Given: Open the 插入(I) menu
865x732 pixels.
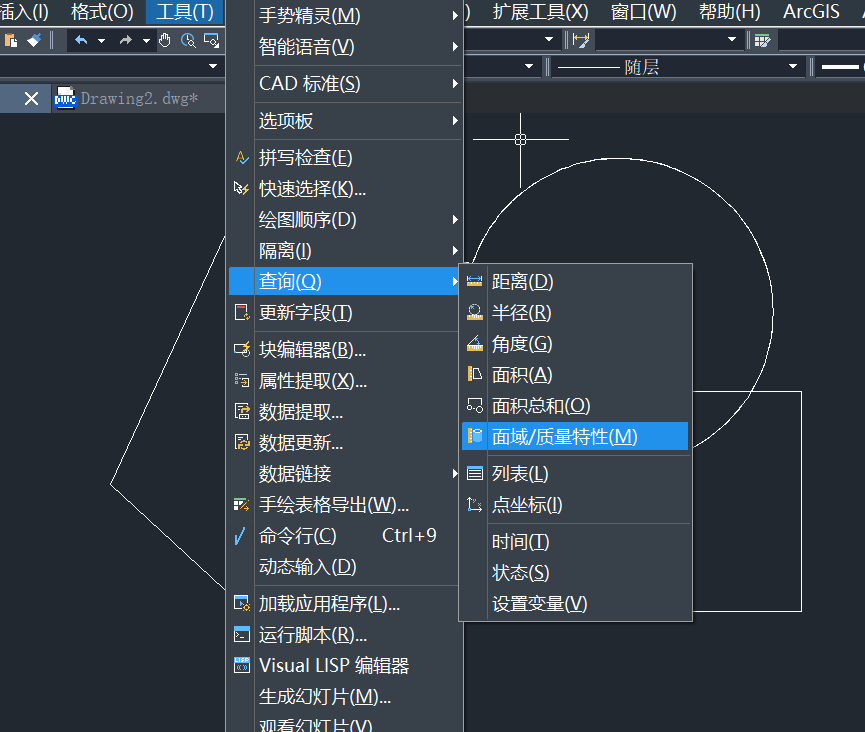Looking at the screenshot, I should click(25, 12).
